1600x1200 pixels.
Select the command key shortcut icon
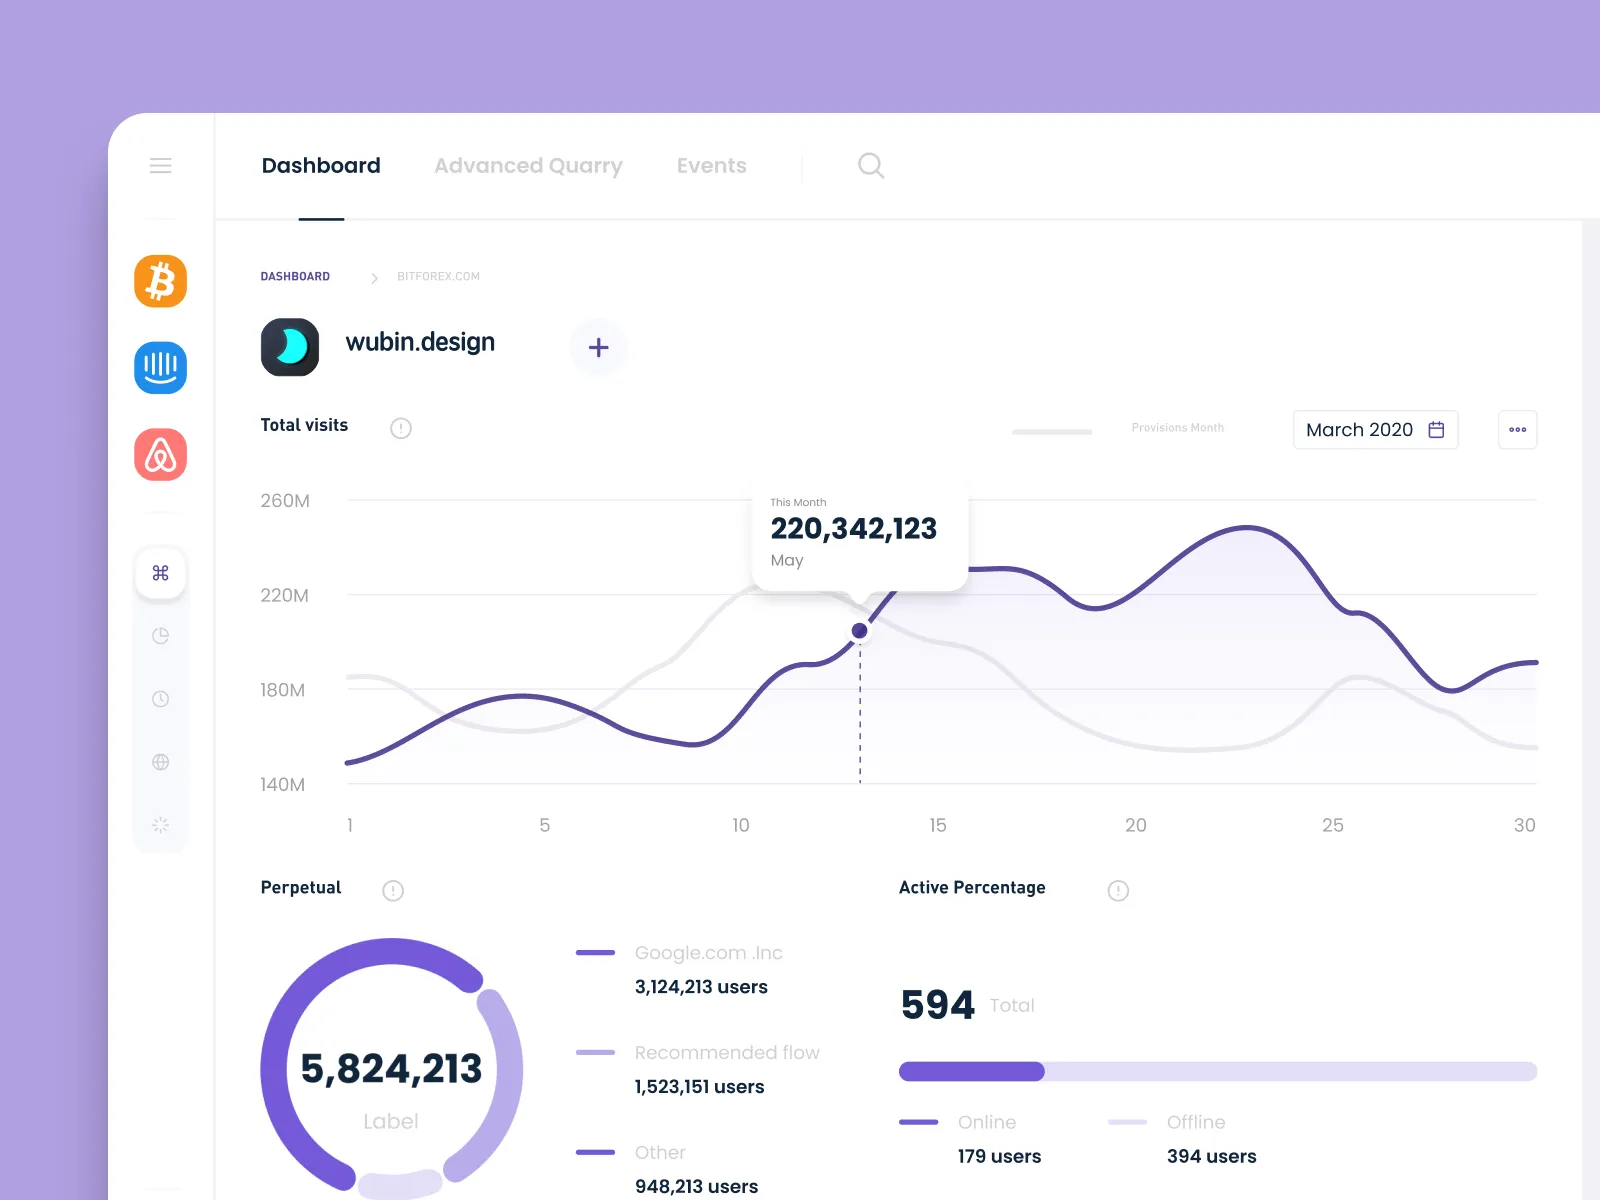coord(160,573)
